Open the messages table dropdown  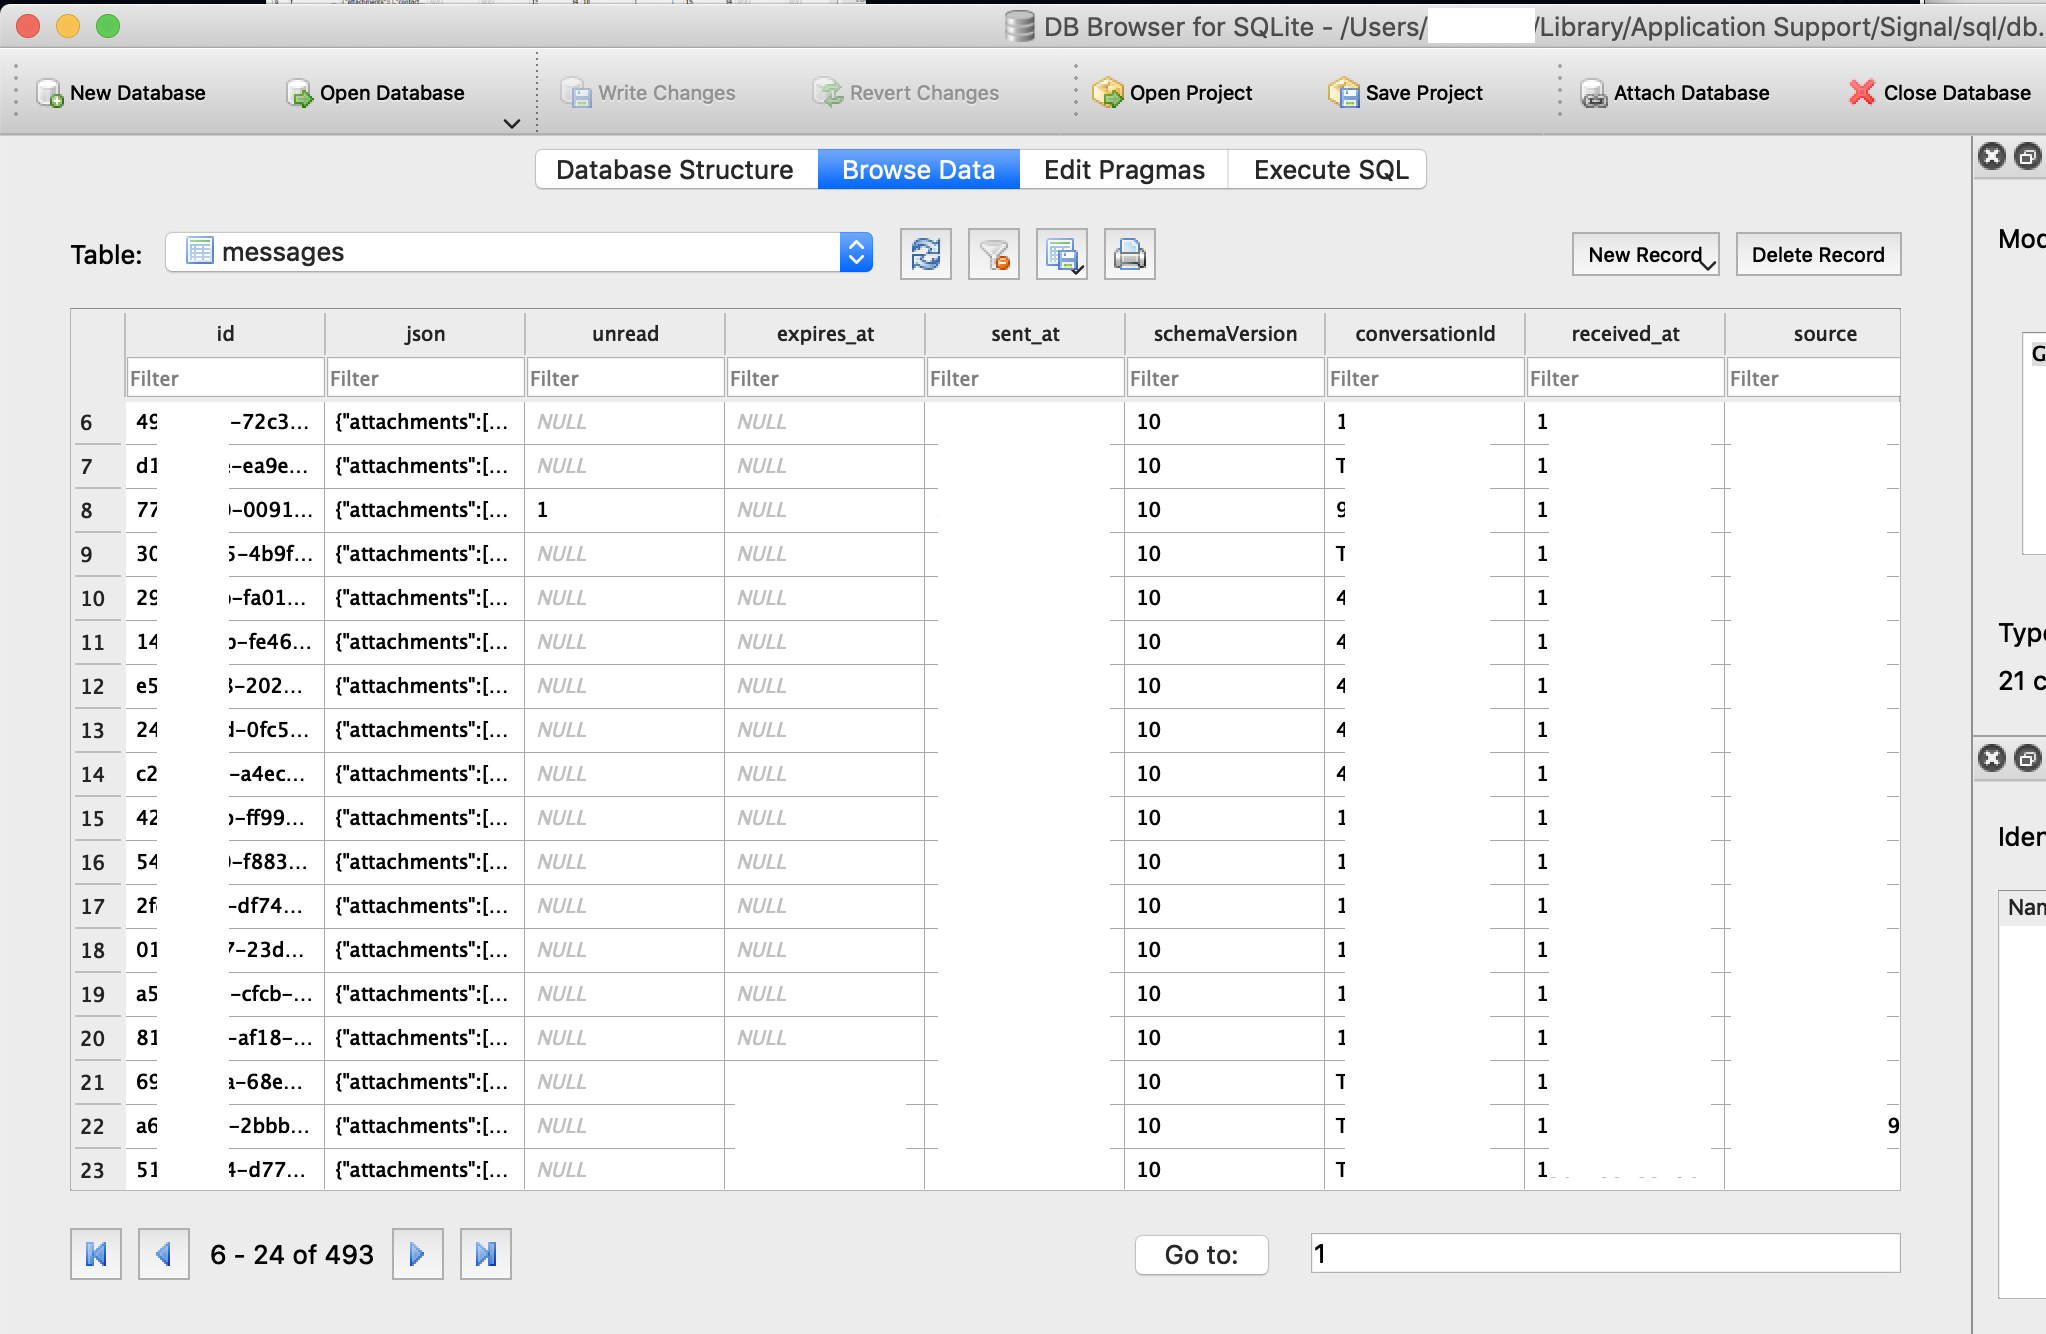519,252
